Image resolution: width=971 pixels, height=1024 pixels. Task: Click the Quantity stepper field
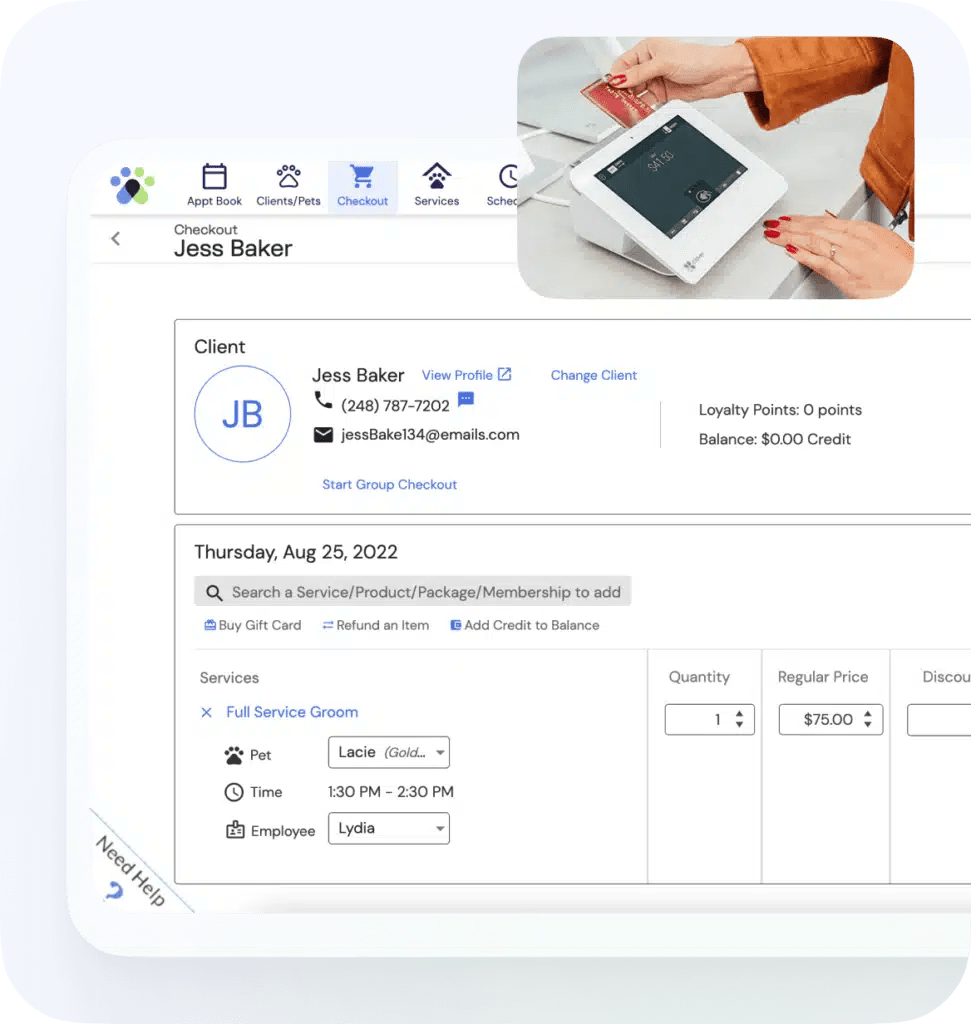[709, 720]
